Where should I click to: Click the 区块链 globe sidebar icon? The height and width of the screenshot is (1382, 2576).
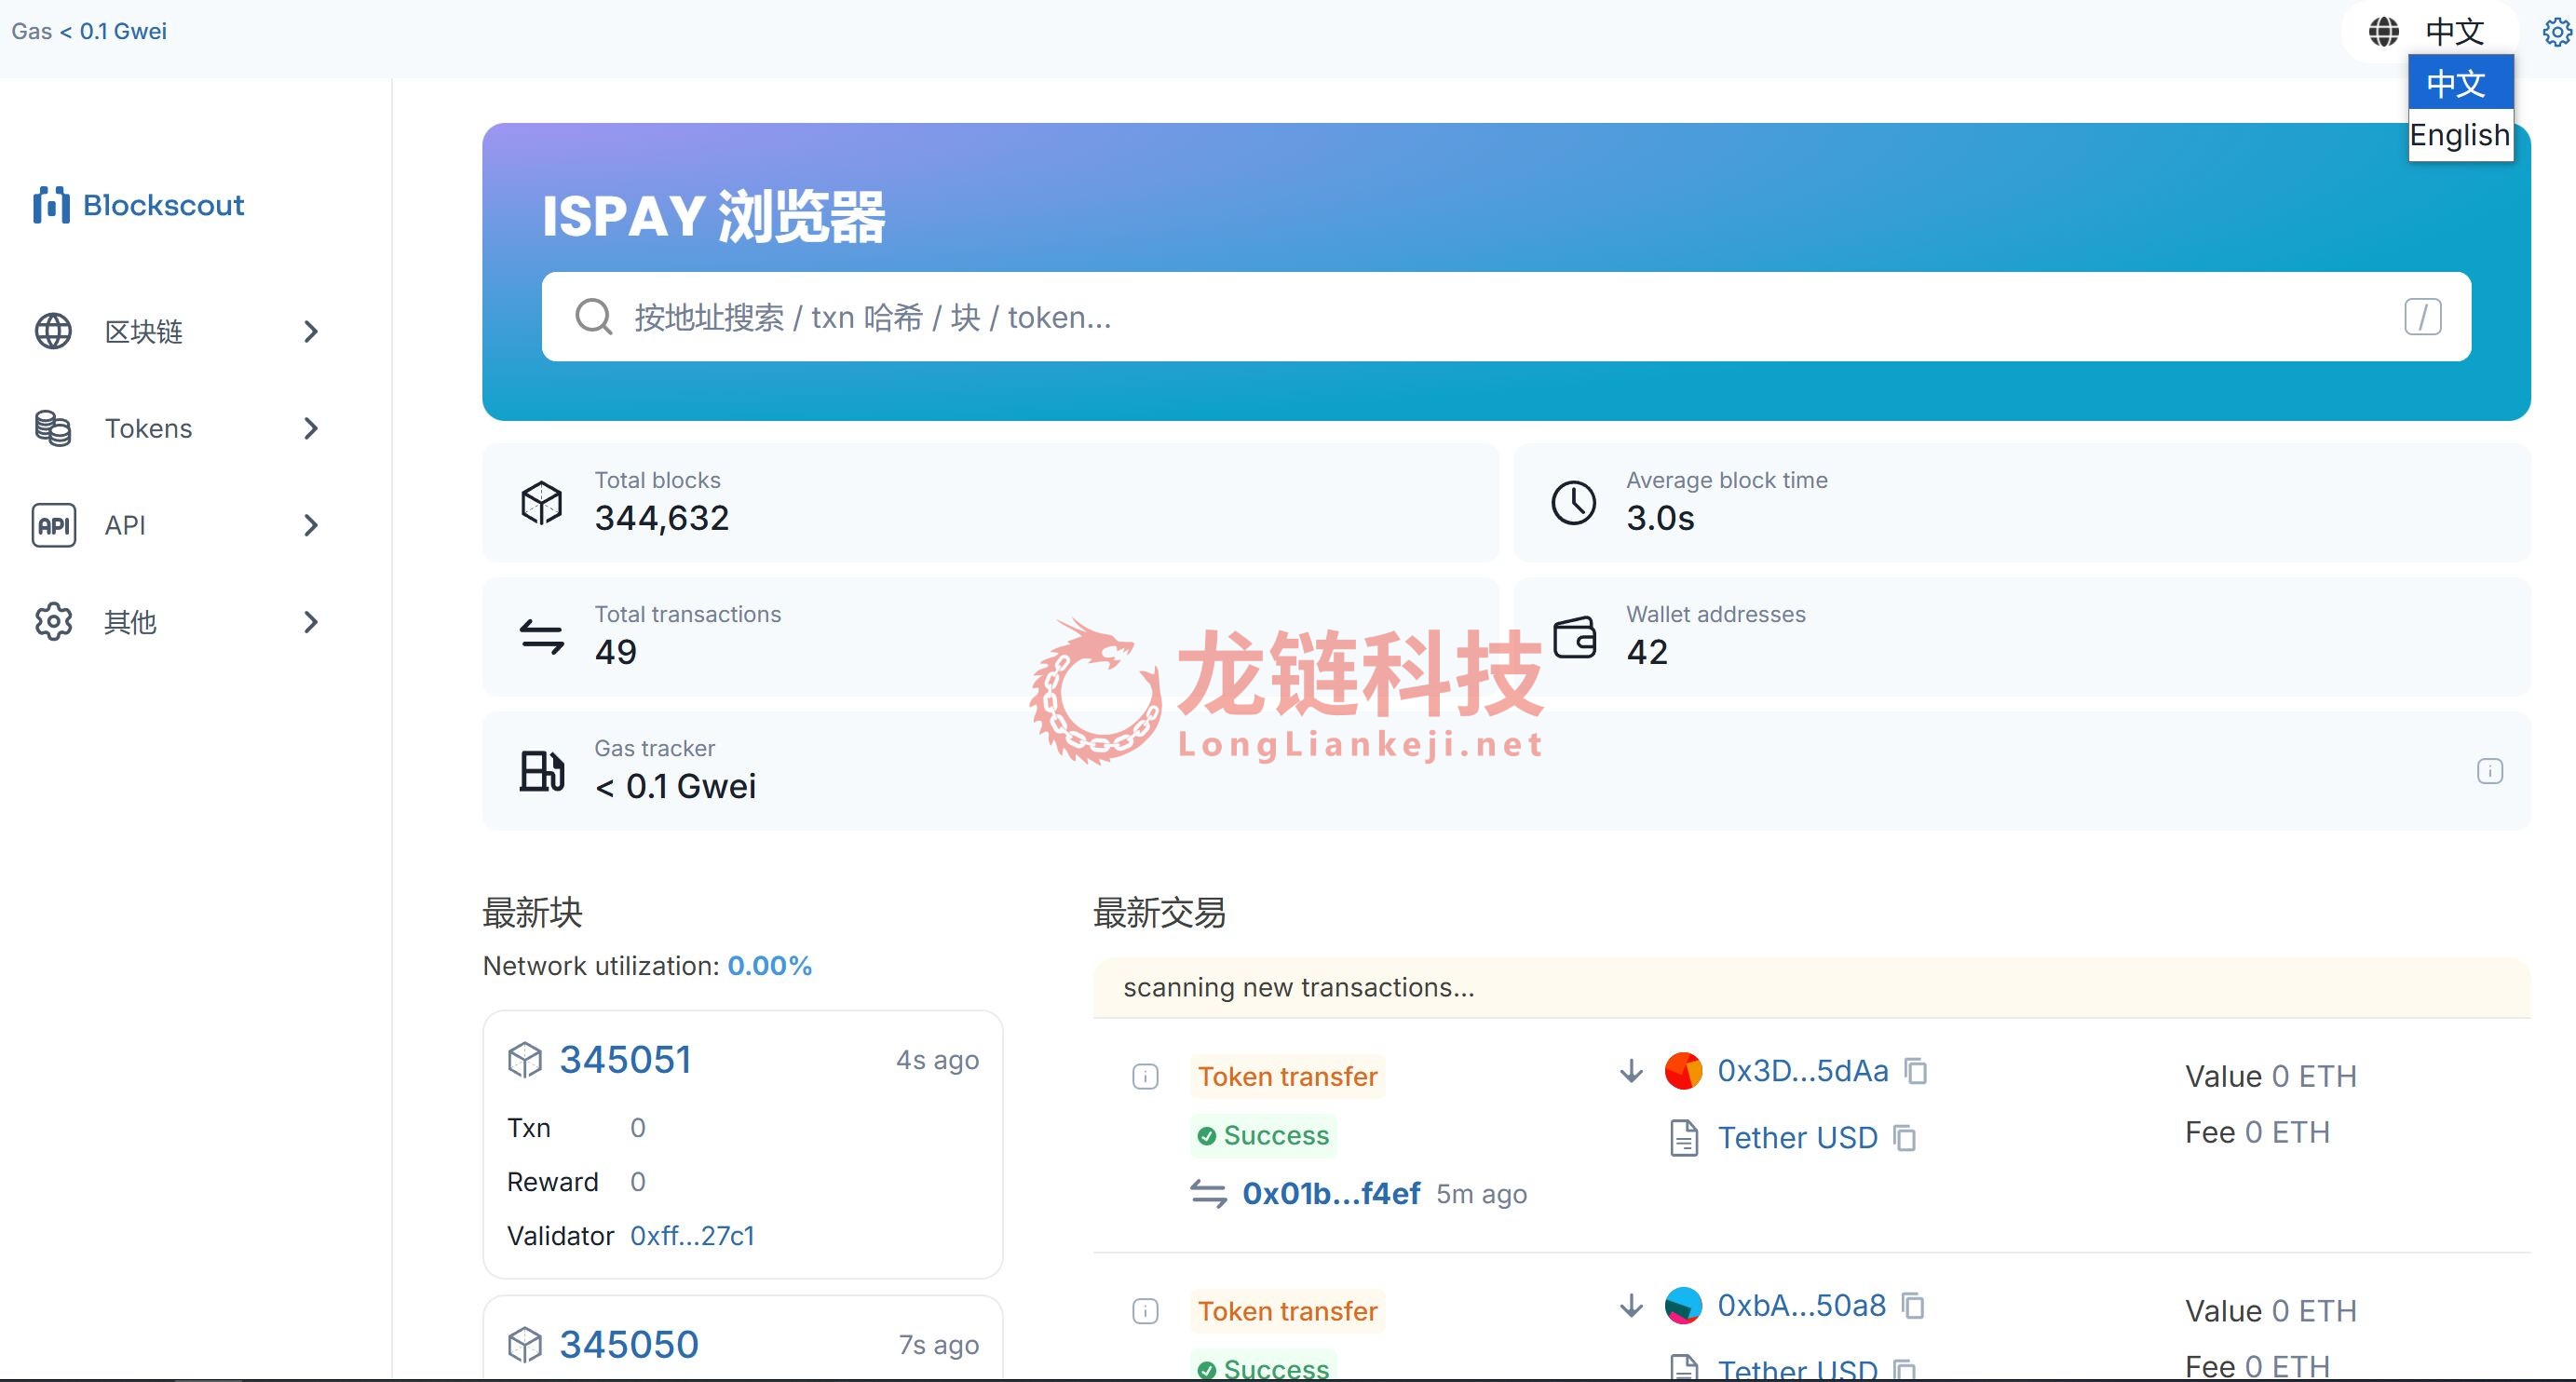[x=53, y=331]
